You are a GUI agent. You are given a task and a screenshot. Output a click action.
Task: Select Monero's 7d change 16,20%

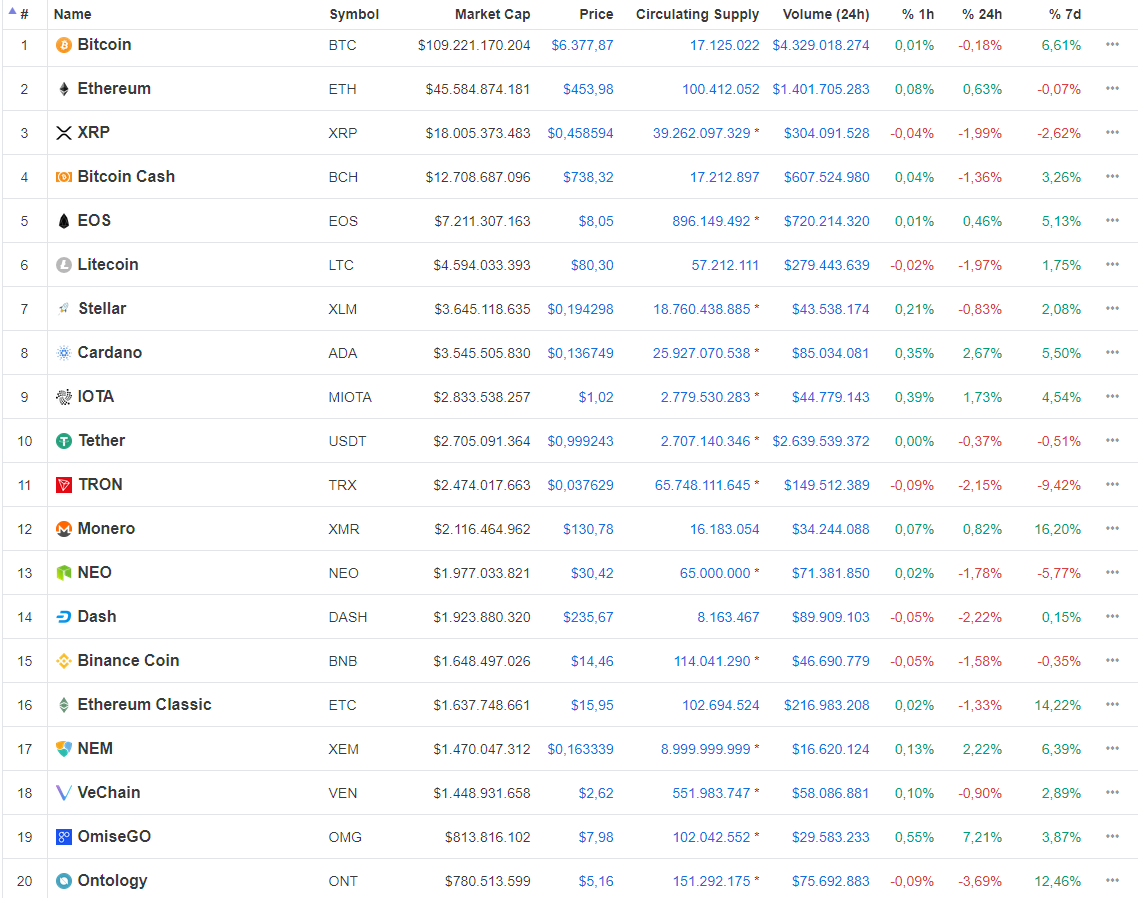tap(1057, 530)
